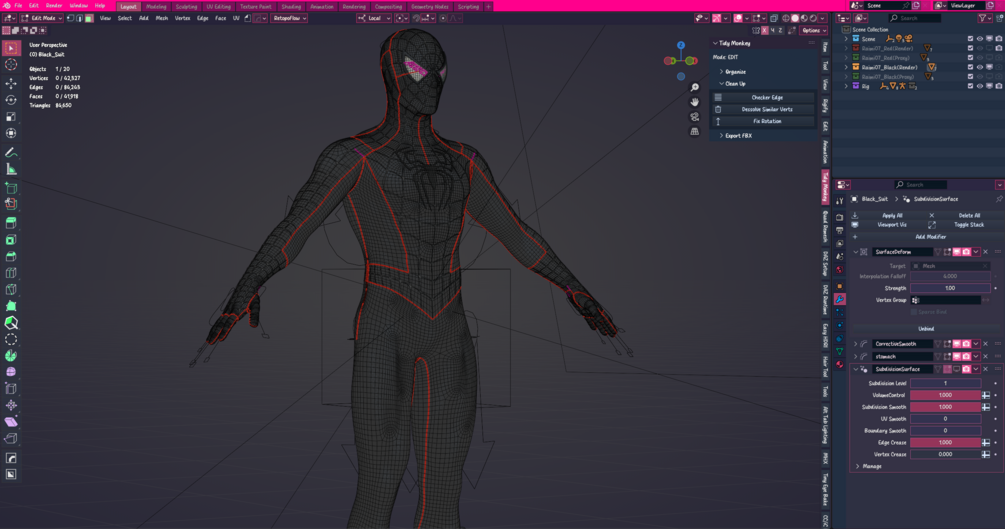The height and width of the screenshot is (529, 1005).
Task: Expand the Export FBX section
Action: pos(738,135)
